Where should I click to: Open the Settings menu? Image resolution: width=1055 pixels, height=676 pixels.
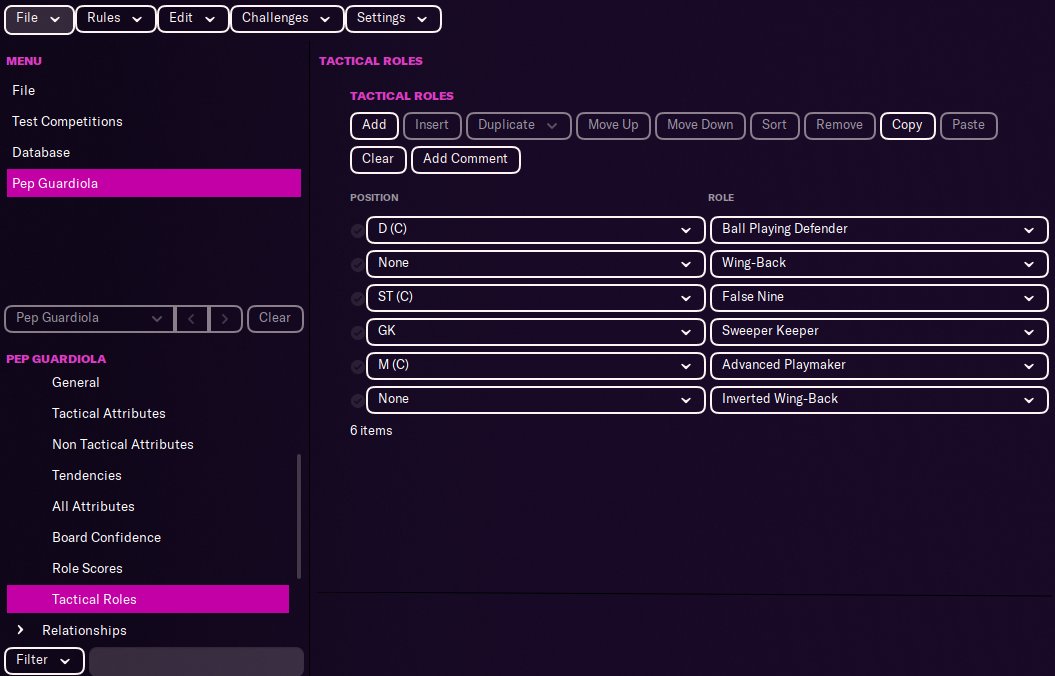pos(393,18)
